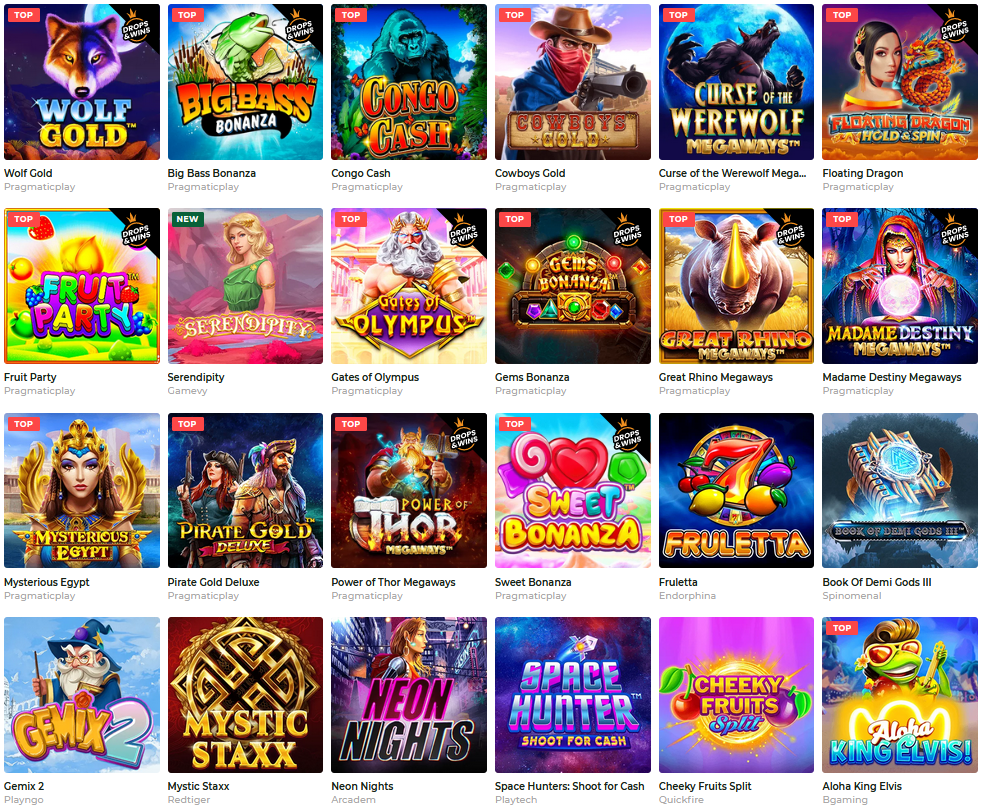
Task: Select the Great Rhino Megaways title text
Action: (x=715, y=377)
